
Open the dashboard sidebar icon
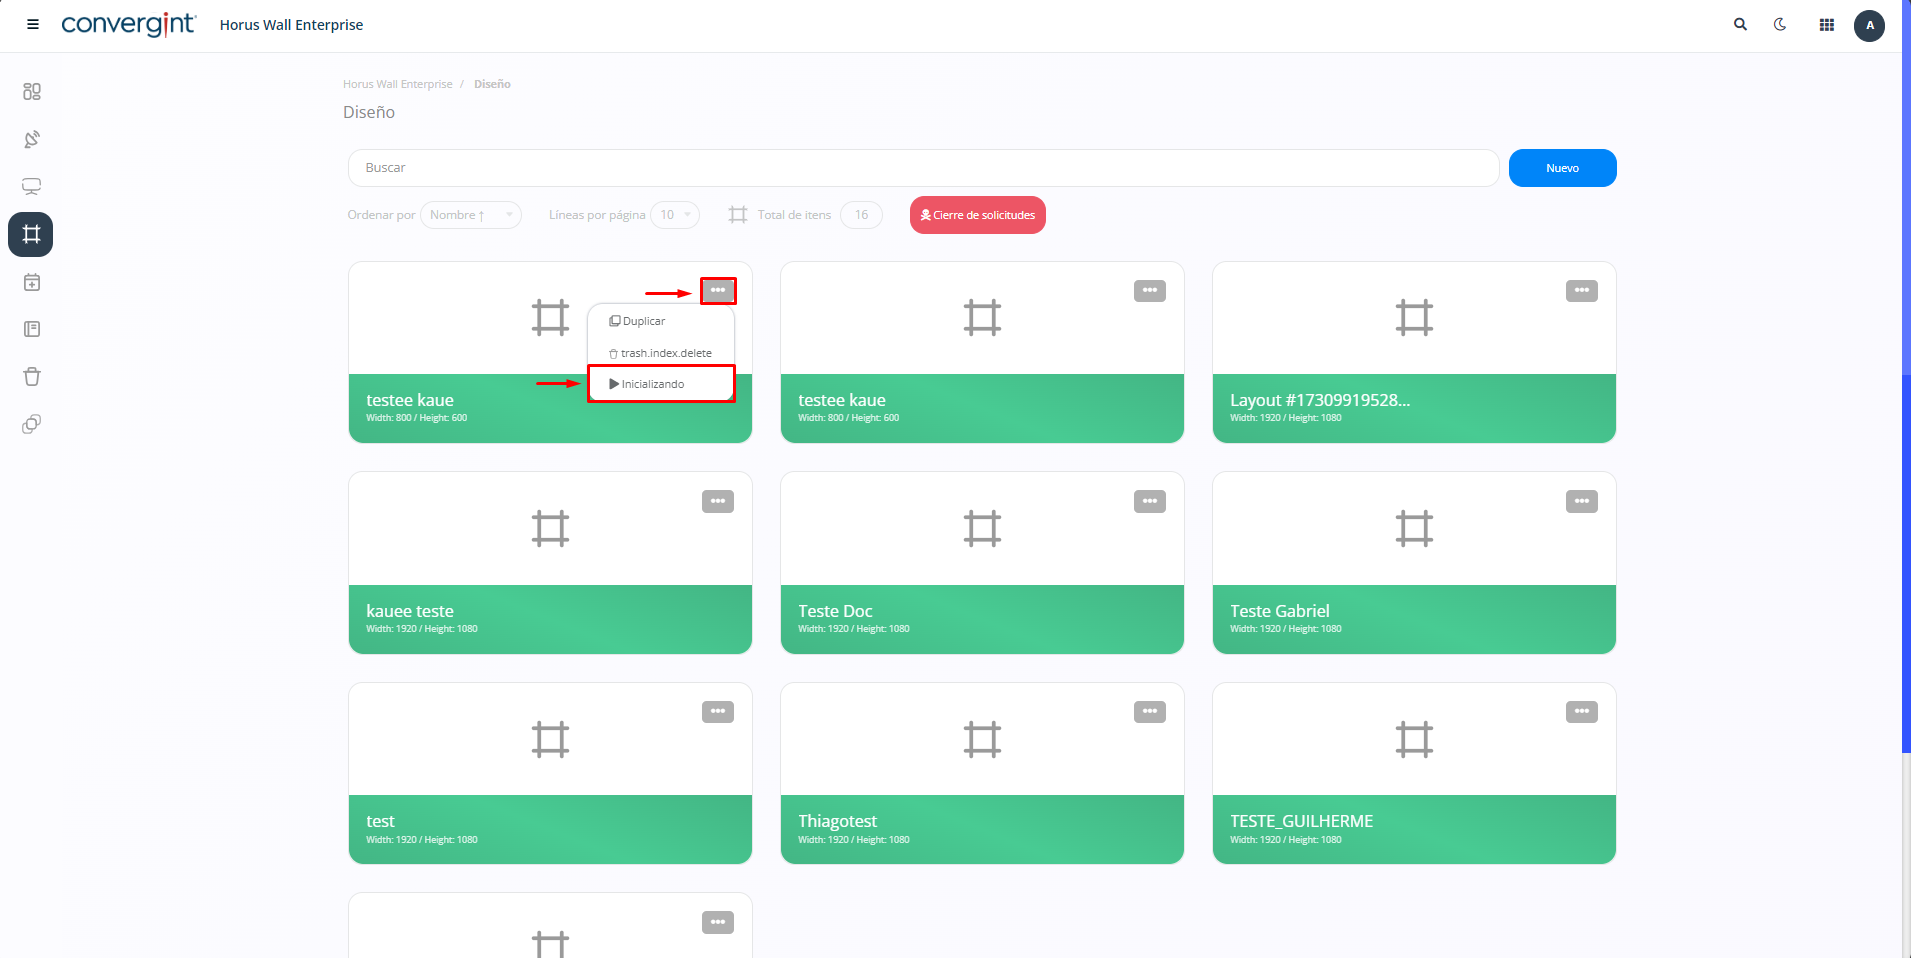click(x=32, y=92)
